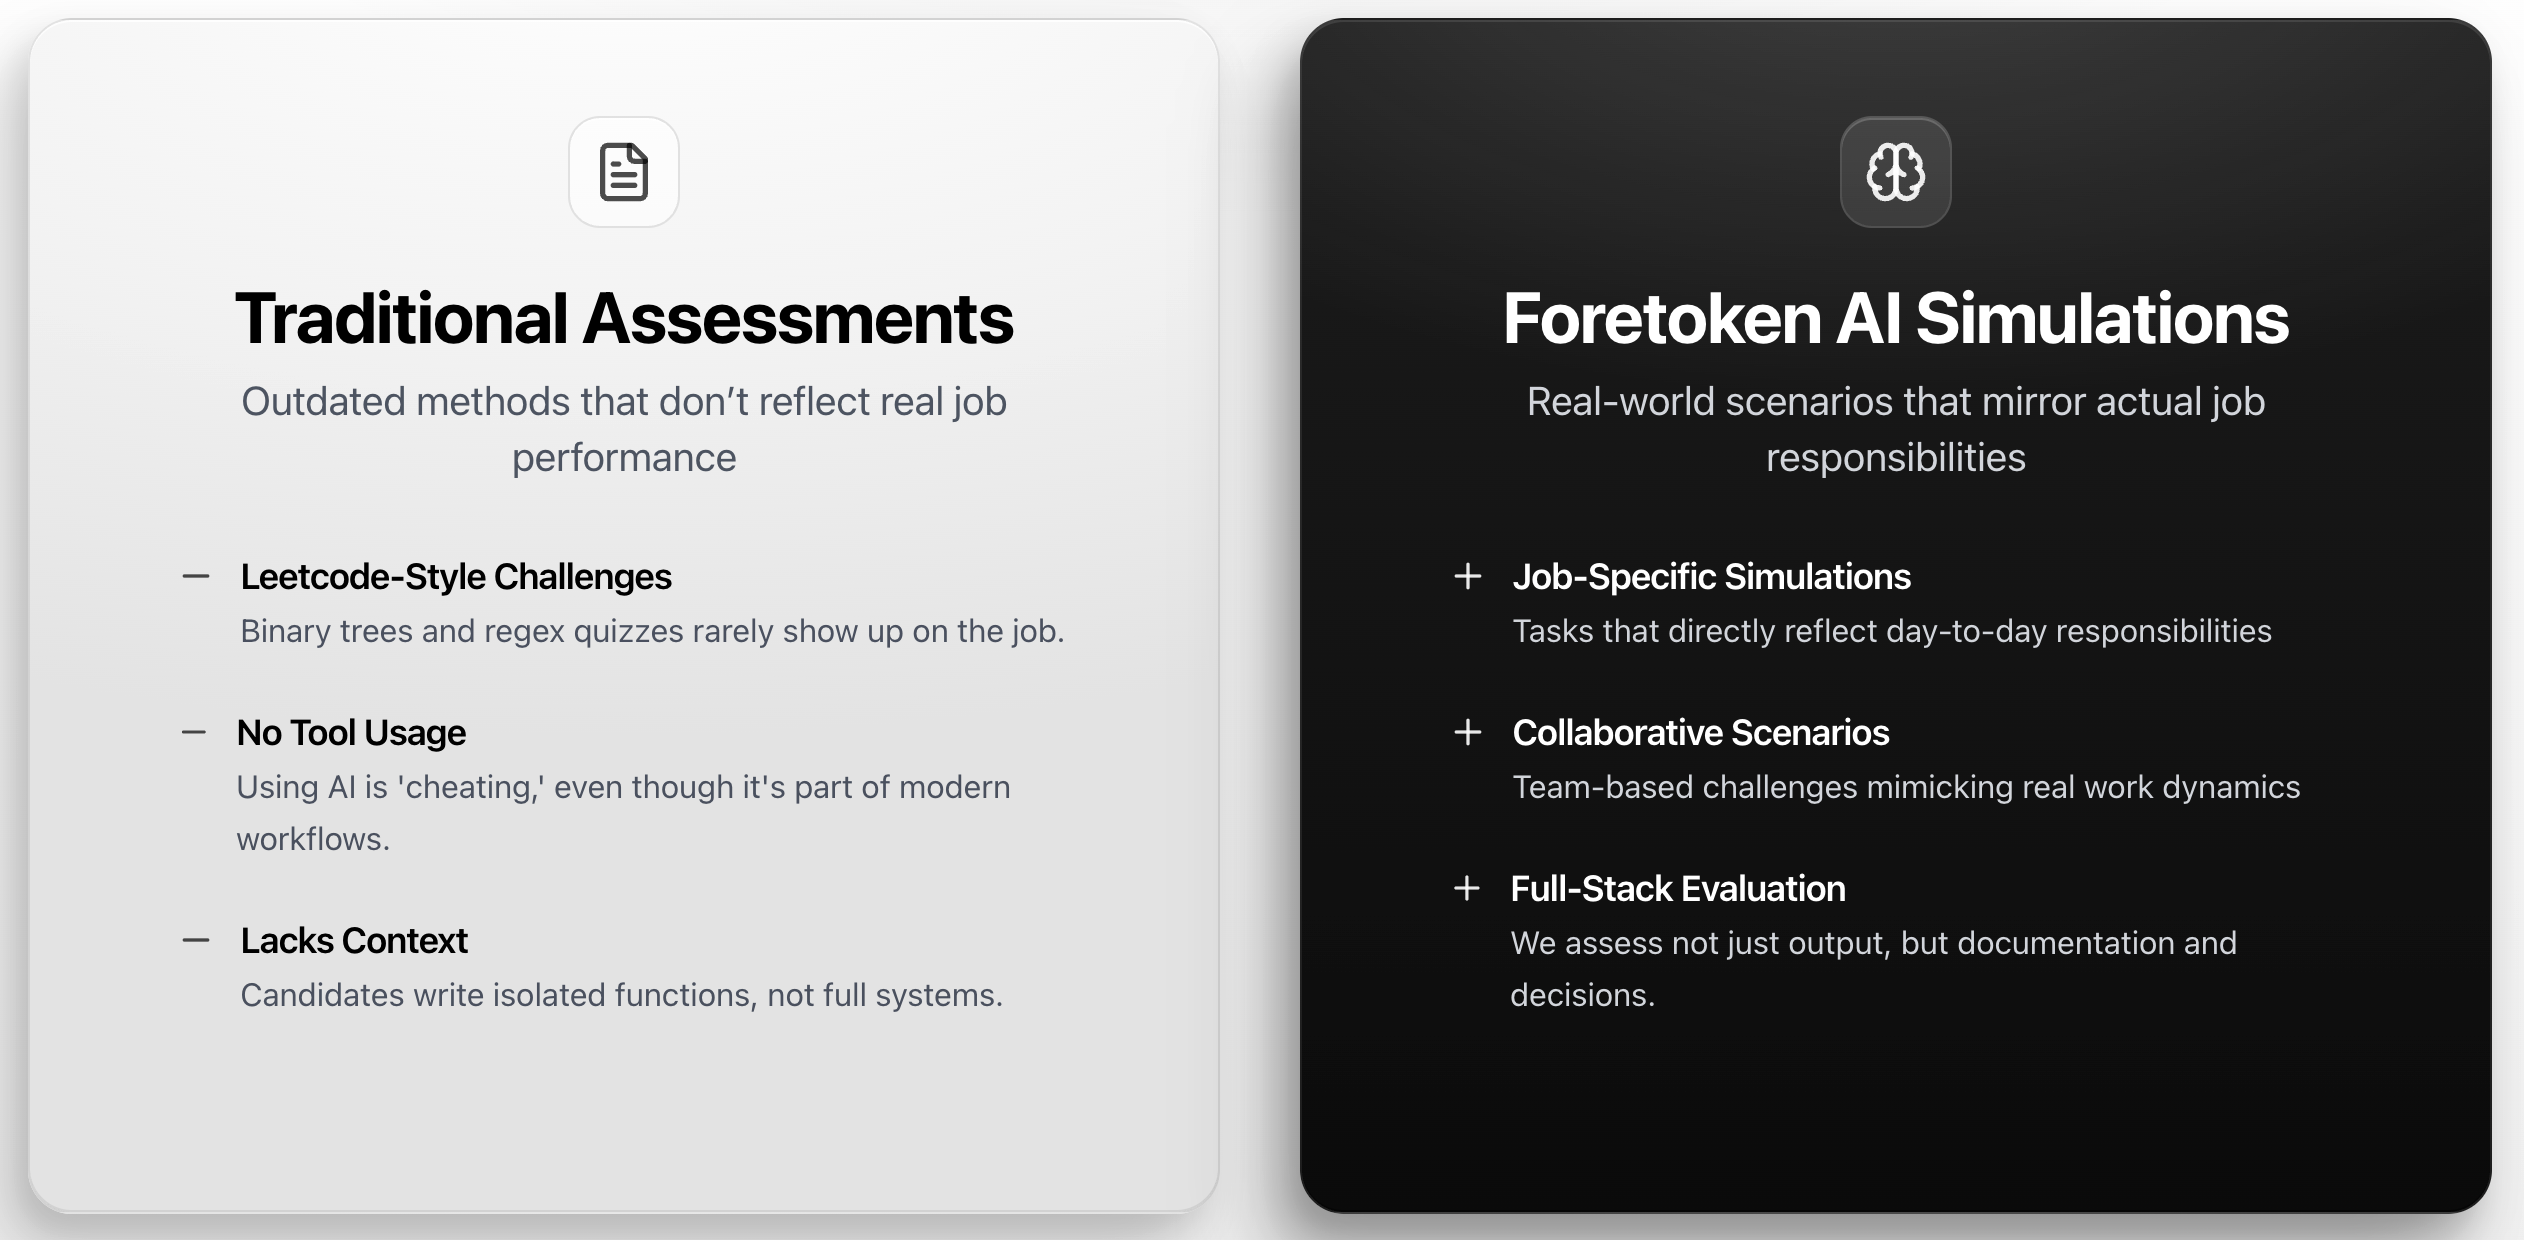Select the Collaborative Scenarios title
The height and width of the screenshot is (1240, 2524).
click(1700, 733)
